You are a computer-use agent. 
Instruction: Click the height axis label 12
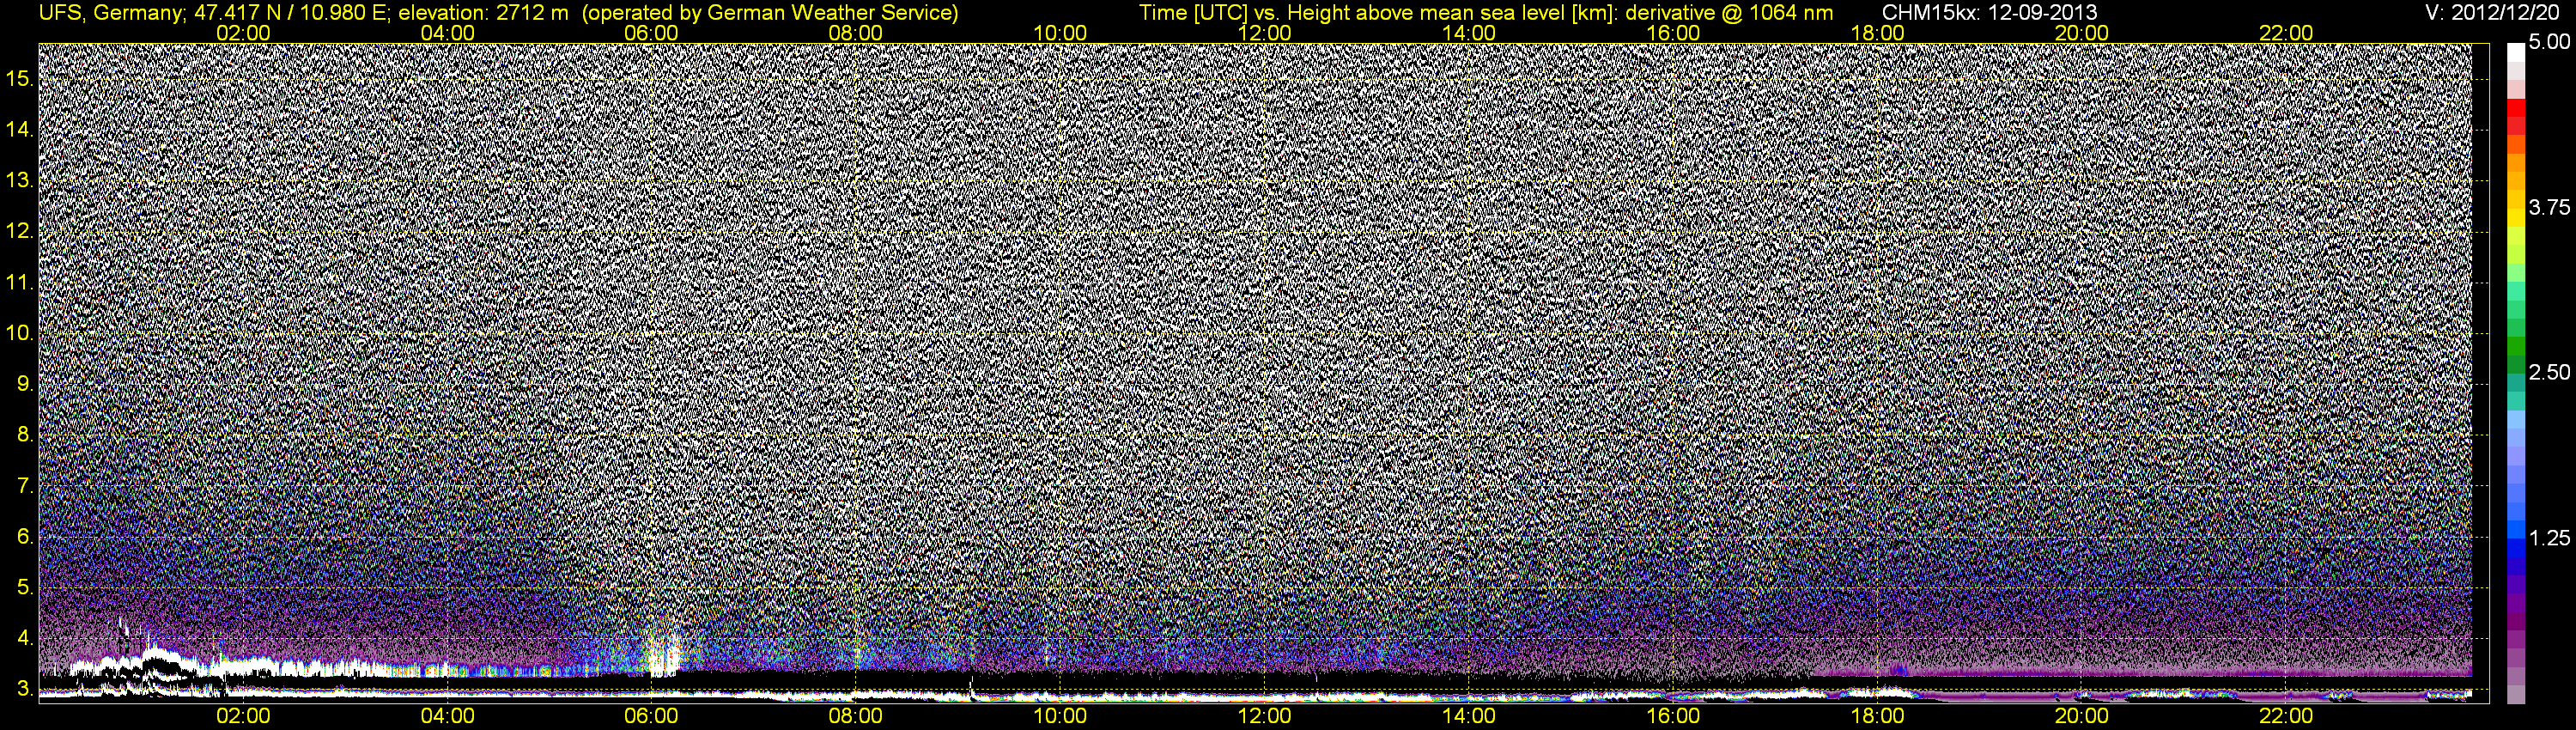point(19,231)
